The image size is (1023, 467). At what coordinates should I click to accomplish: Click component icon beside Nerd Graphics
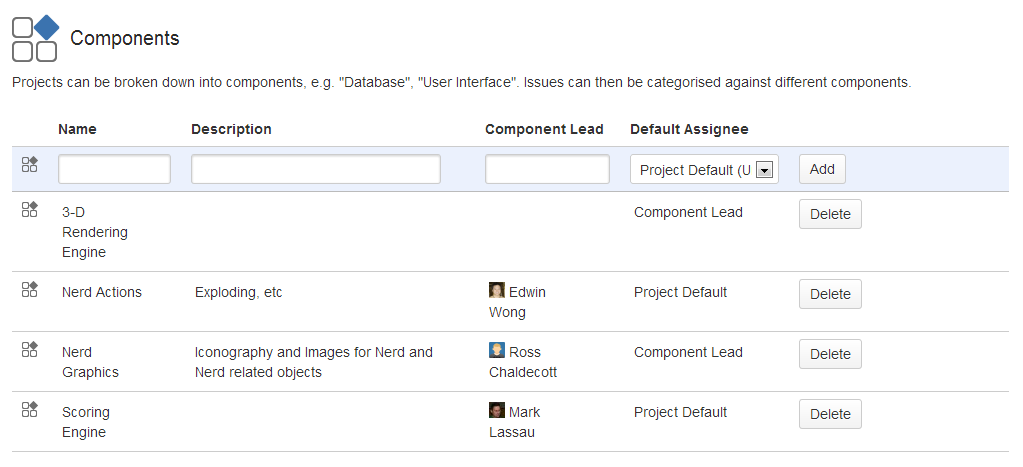point(30,349)
